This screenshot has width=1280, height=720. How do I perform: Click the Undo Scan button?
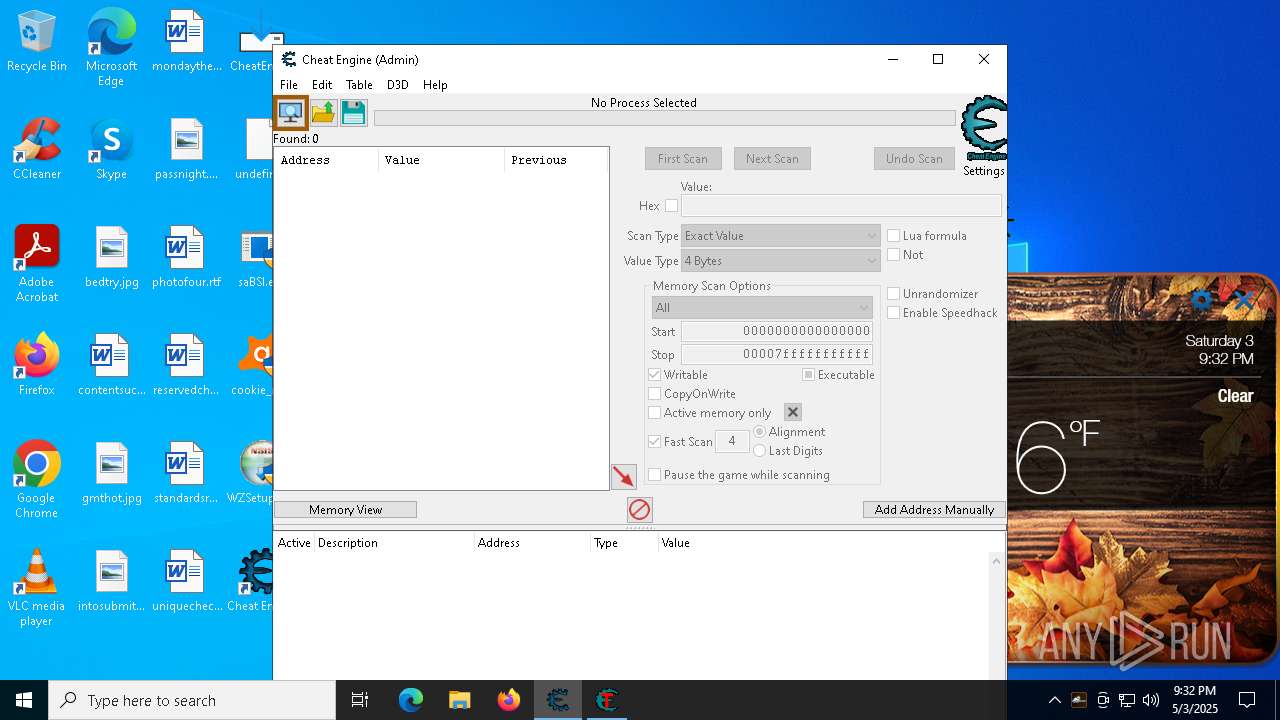[x=914, y=159]
